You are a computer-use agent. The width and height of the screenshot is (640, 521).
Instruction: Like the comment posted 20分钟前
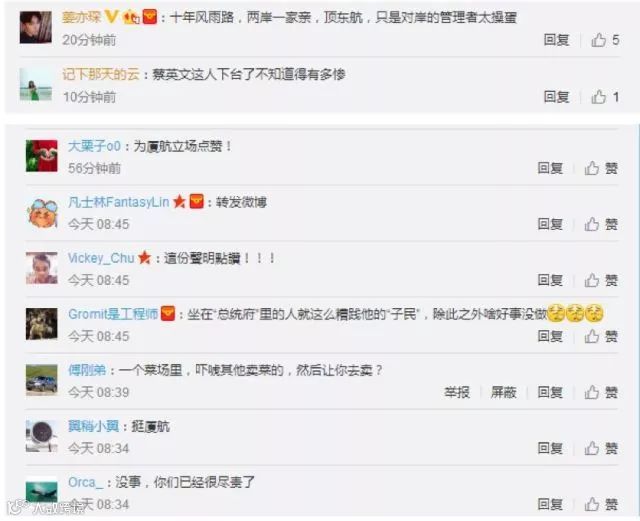click(x=605, y=40)
